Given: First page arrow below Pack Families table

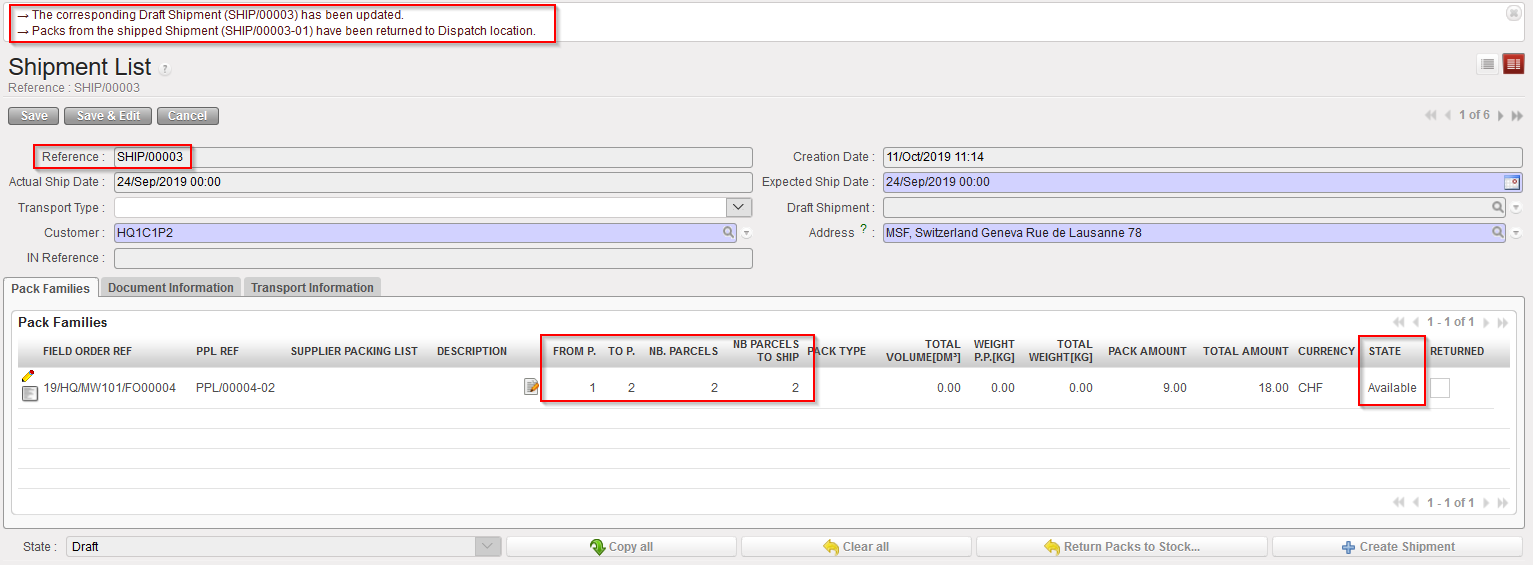Looking at the screenshot, I should pos(1398,503).
